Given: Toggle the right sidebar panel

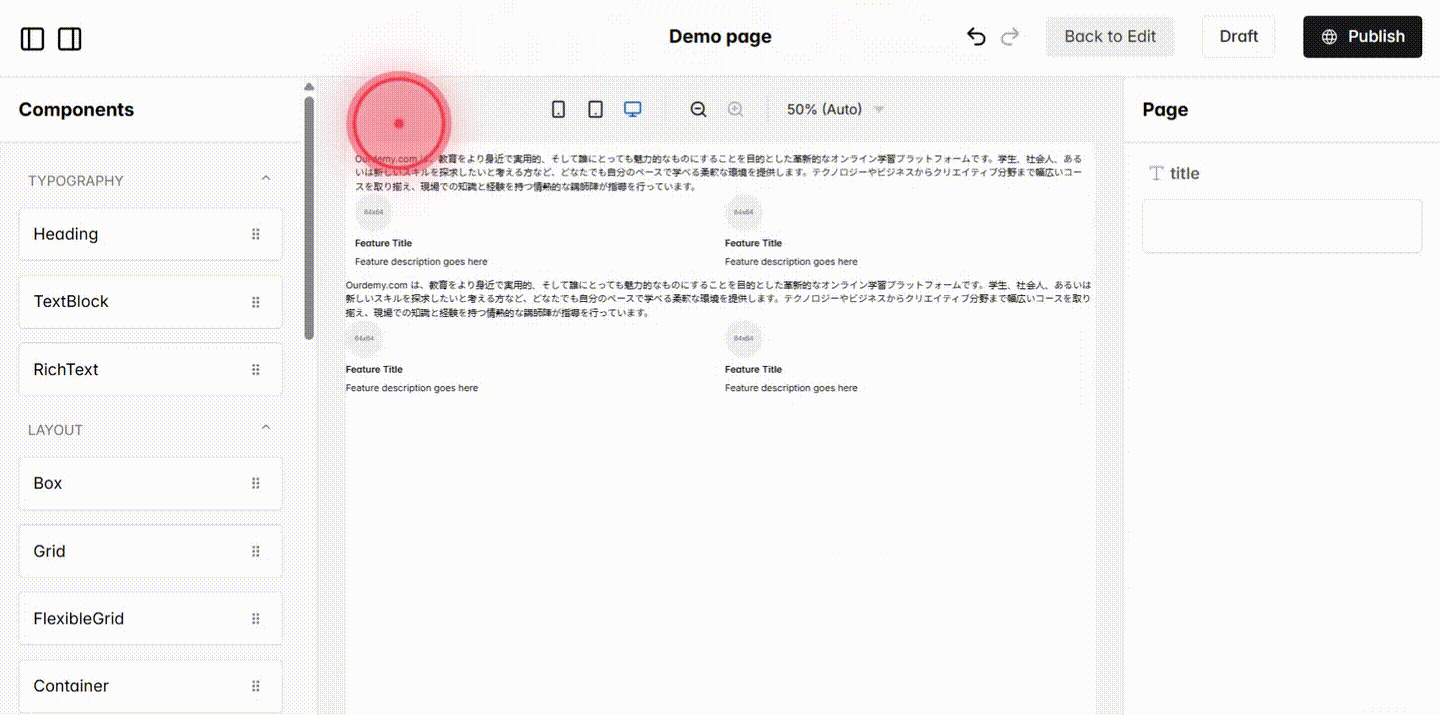Looking at the screenshot, I should pos(69,38).
